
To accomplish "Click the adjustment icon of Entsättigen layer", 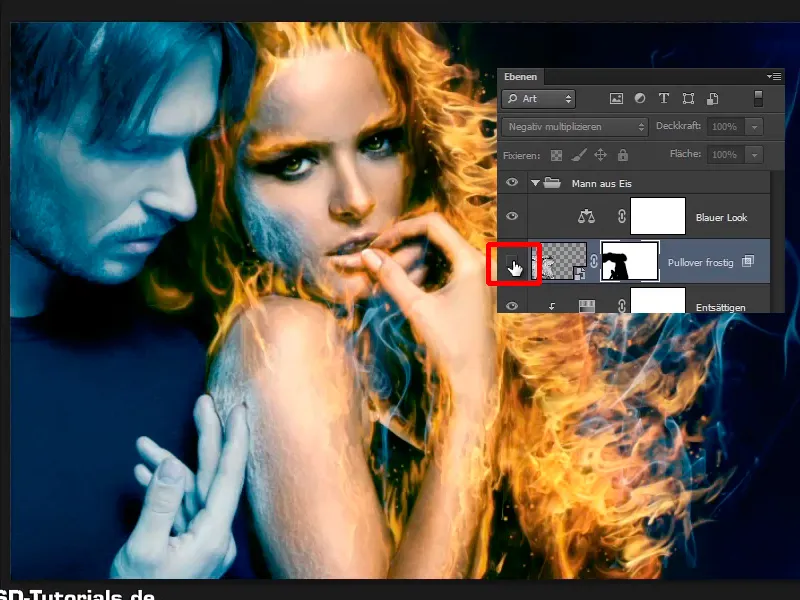I will point(587,306).
